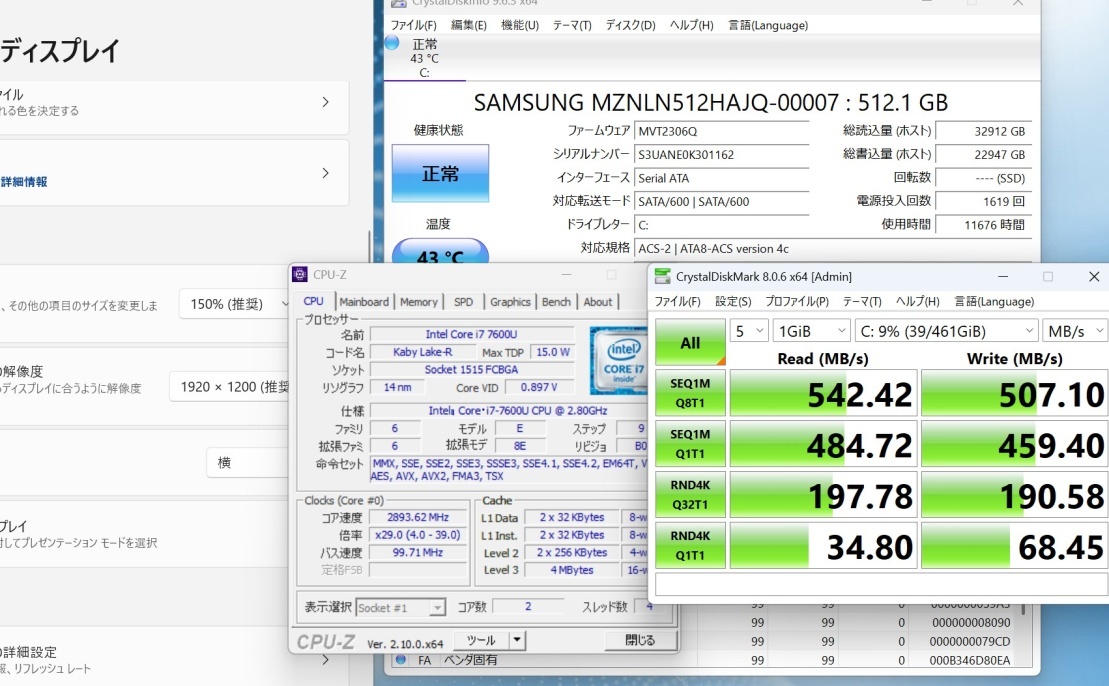Open the 横 orientation dropdown
This screenshot has height=686, width=1109.
[248, 463]
